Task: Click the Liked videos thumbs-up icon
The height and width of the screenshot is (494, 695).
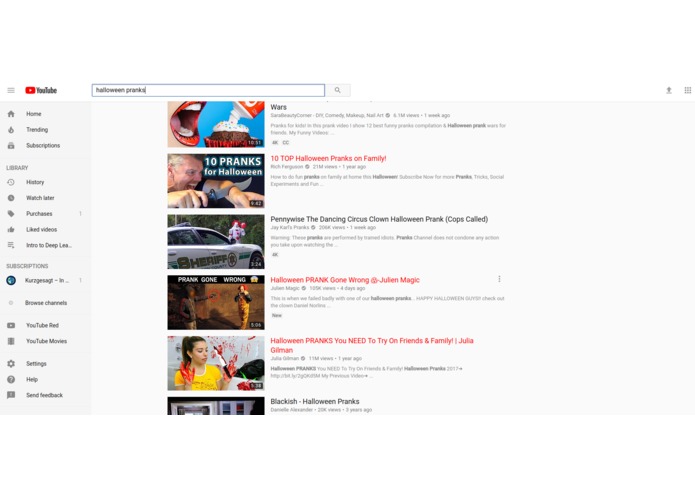Action: point(11,229)
